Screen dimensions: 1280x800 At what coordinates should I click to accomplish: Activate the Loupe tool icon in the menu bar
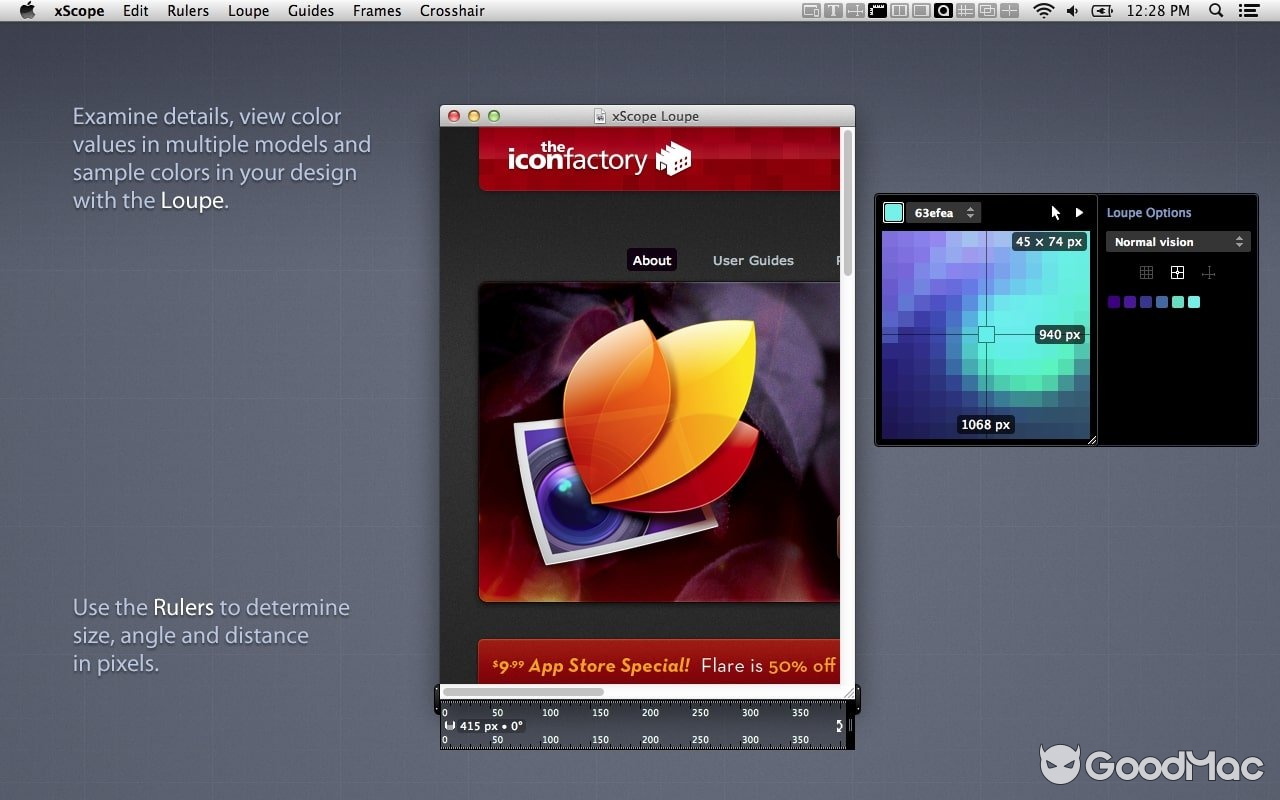tap(944, 11)
